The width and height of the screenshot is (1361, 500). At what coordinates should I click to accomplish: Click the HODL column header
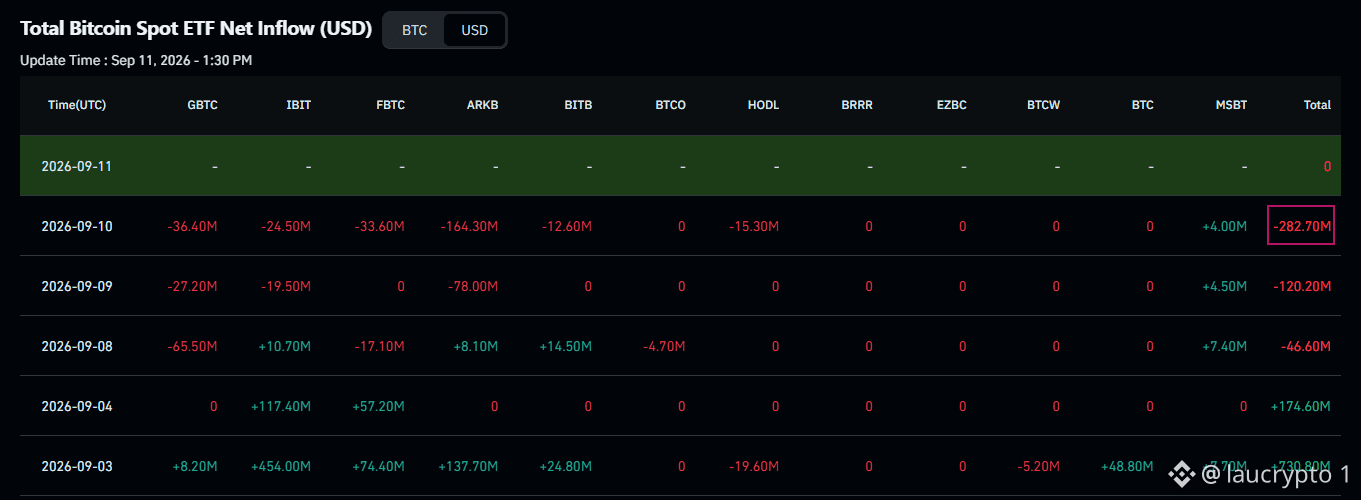[x=763, y=105]
